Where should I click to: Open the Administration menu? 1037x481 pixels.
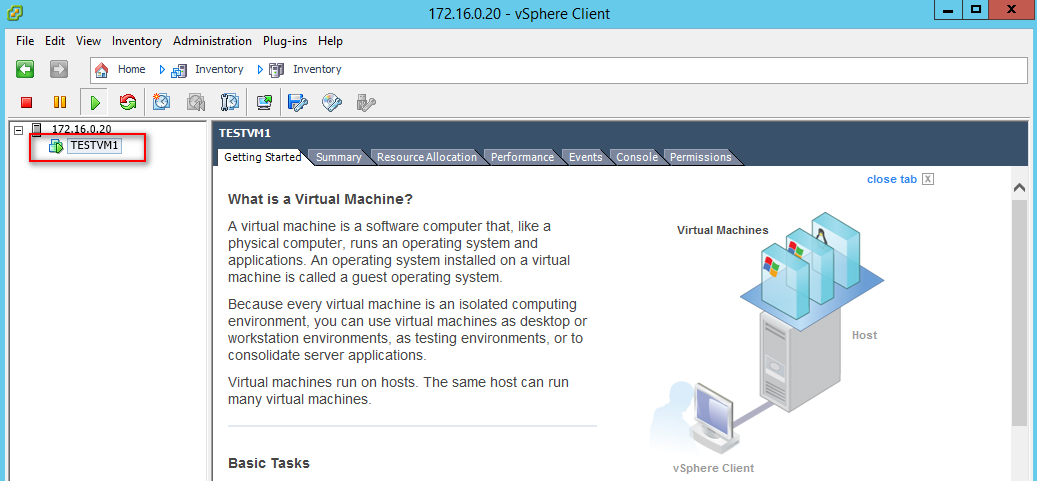click(212, 41)
